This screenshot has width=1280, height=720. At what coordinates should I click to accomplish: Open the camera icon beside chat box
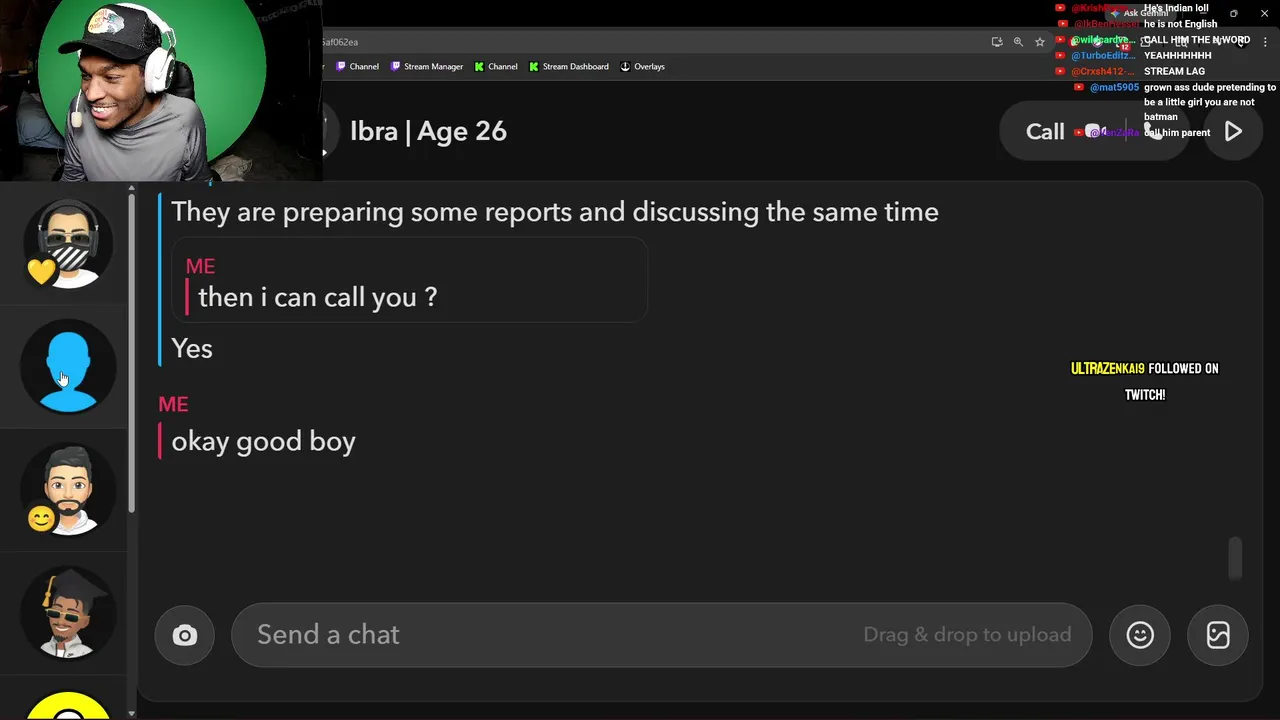pyautogui.click(x=185, y=635)
